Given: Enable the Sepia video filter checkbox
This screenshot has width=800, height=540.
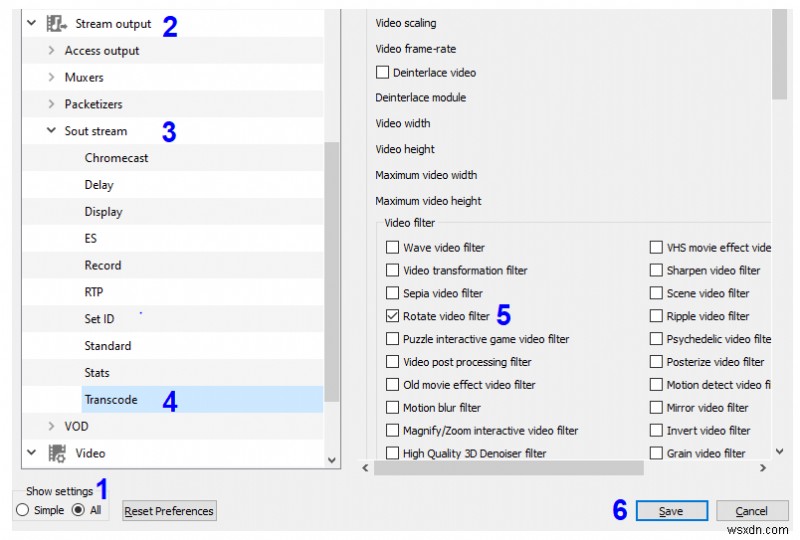Looking at the screenshot, I should pos(393,293).
